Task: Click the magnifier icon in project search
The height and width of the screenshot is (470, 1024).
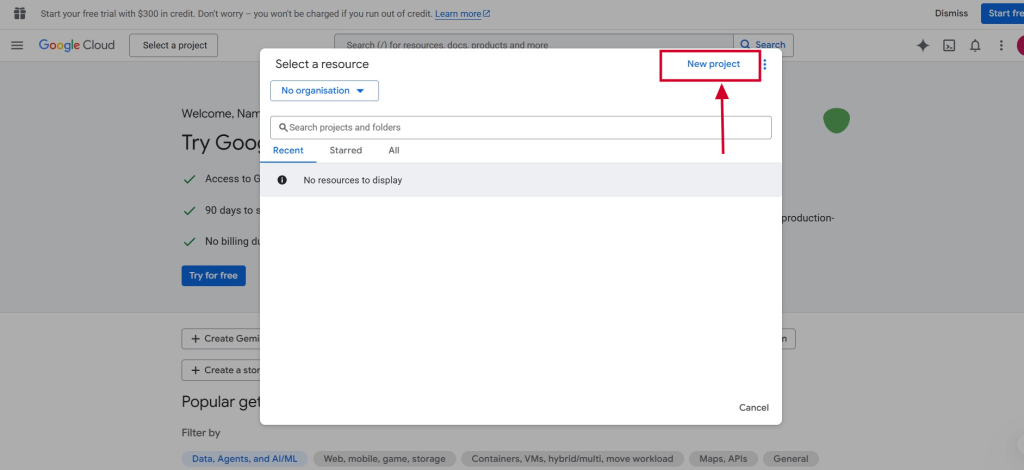Action: [x=283, y=127]
